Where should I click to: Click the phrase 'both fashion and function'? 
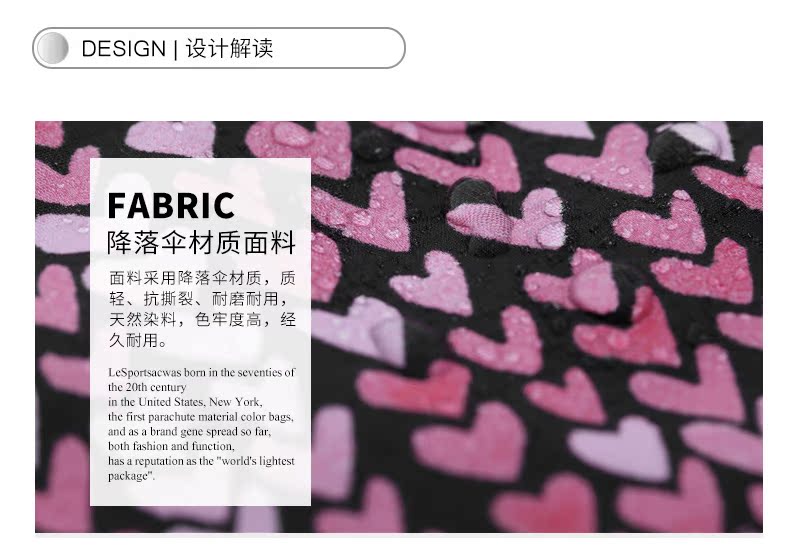pos(171,446)
